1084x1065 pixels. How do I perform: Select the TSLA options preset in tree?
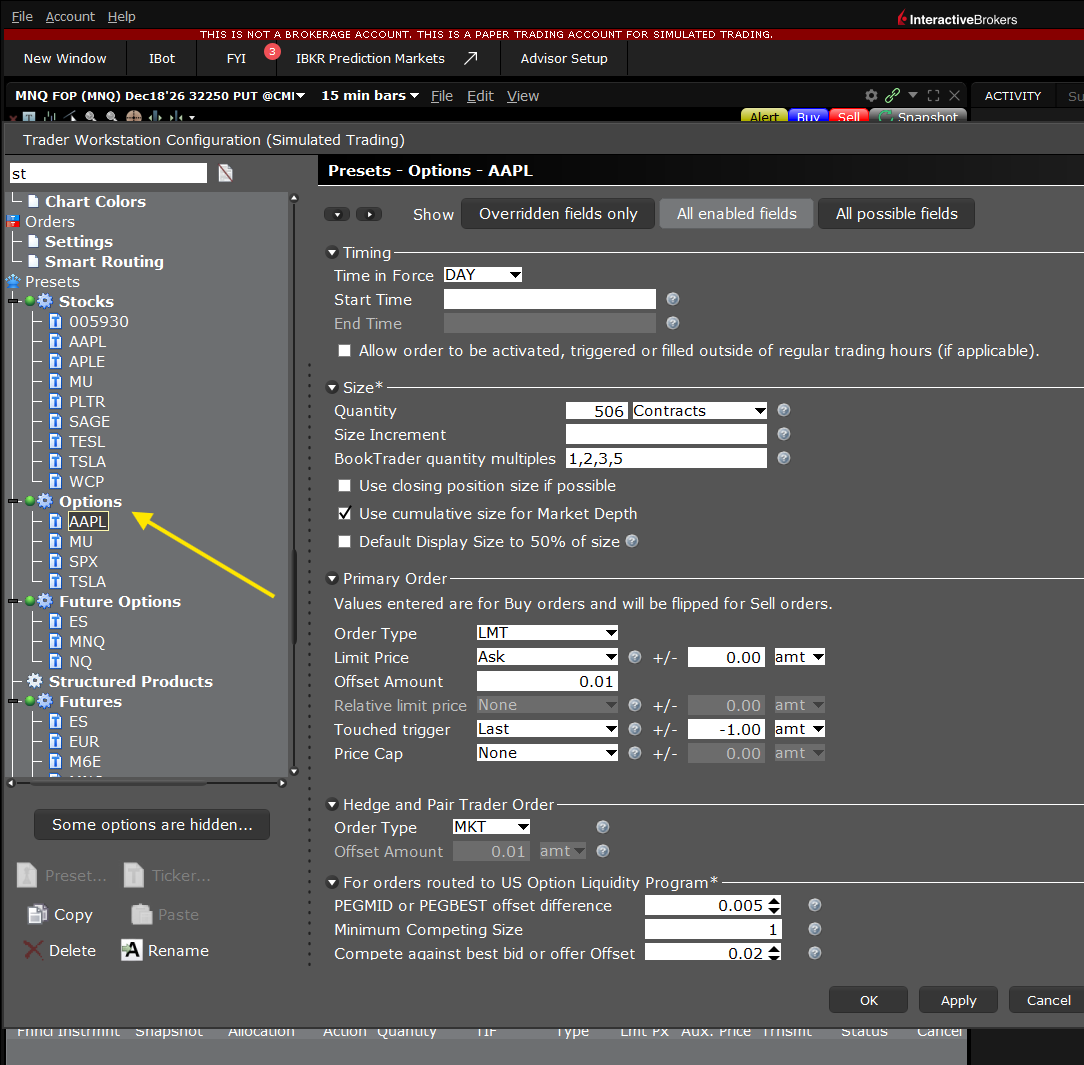tap(87, 581)
